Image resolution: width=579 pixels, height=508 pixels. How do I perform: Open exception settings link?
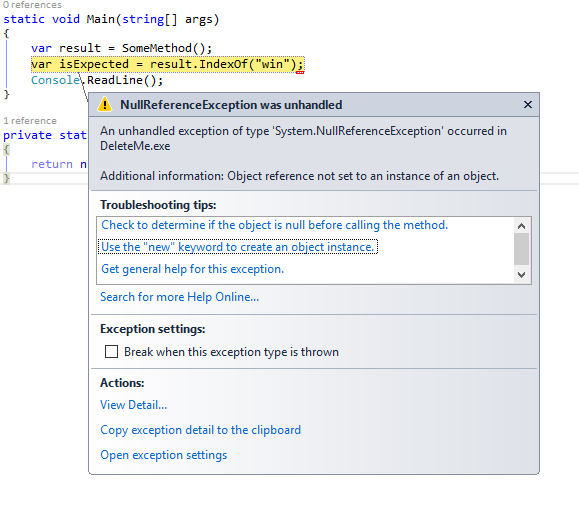164,455
